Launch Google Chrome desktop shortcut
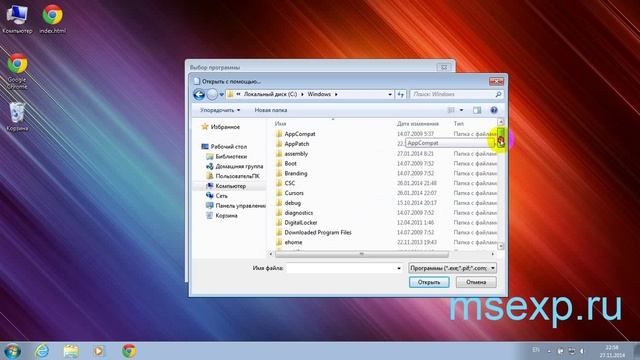Screen dimensions: 640x360 pos(17,71)
